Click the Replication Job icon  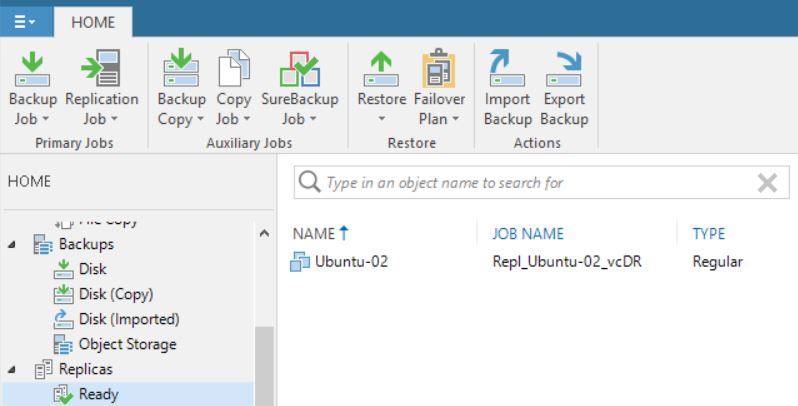[x=101, y=68]
